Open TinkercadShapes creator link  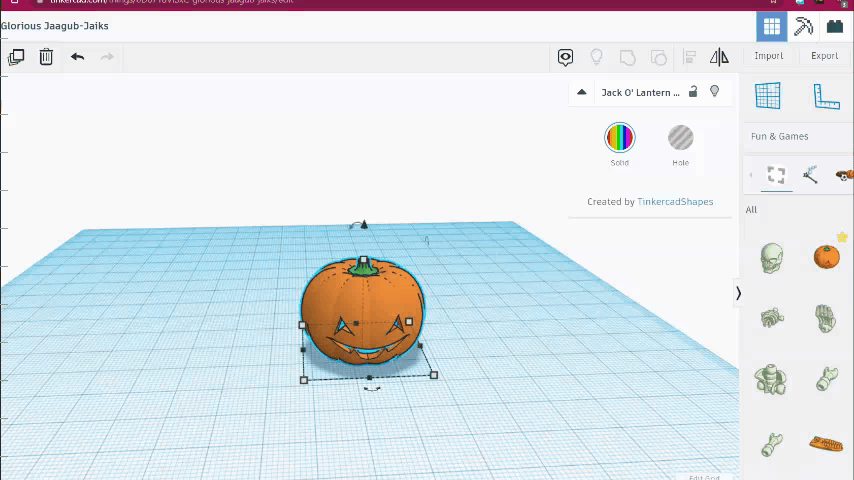coord(675,201)
